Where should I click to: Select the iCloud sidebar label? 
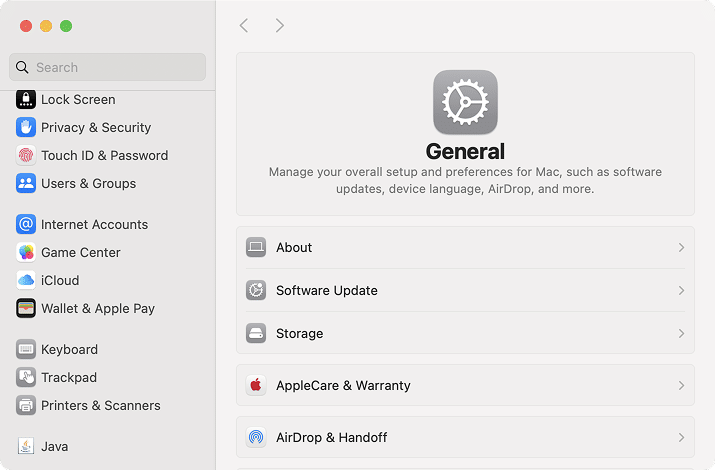60,280
